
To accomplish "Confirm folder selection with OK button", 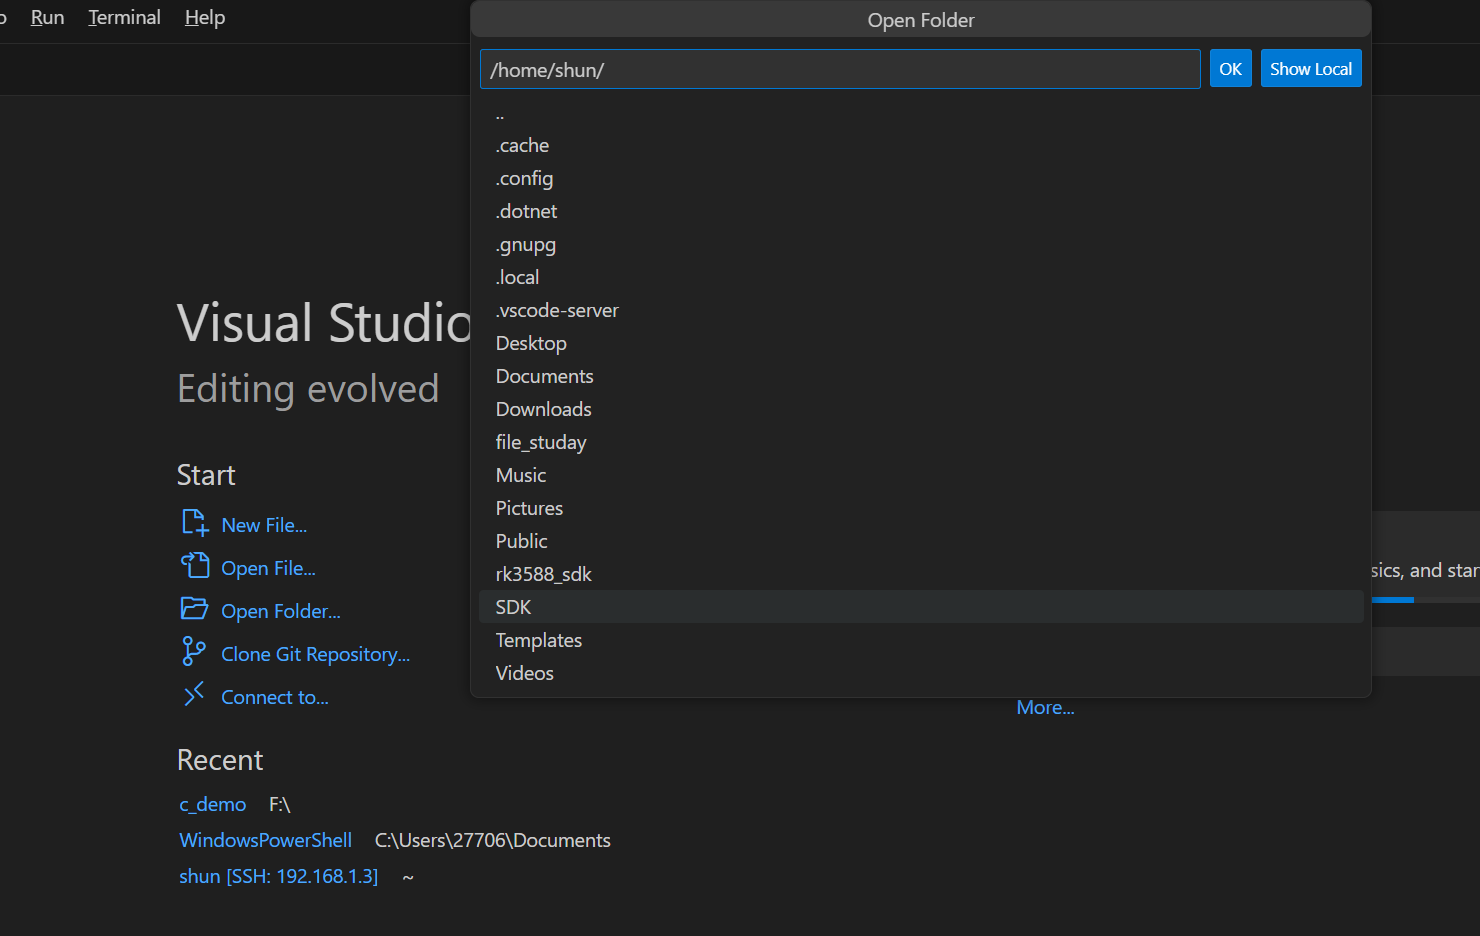I will point(1230,69).
